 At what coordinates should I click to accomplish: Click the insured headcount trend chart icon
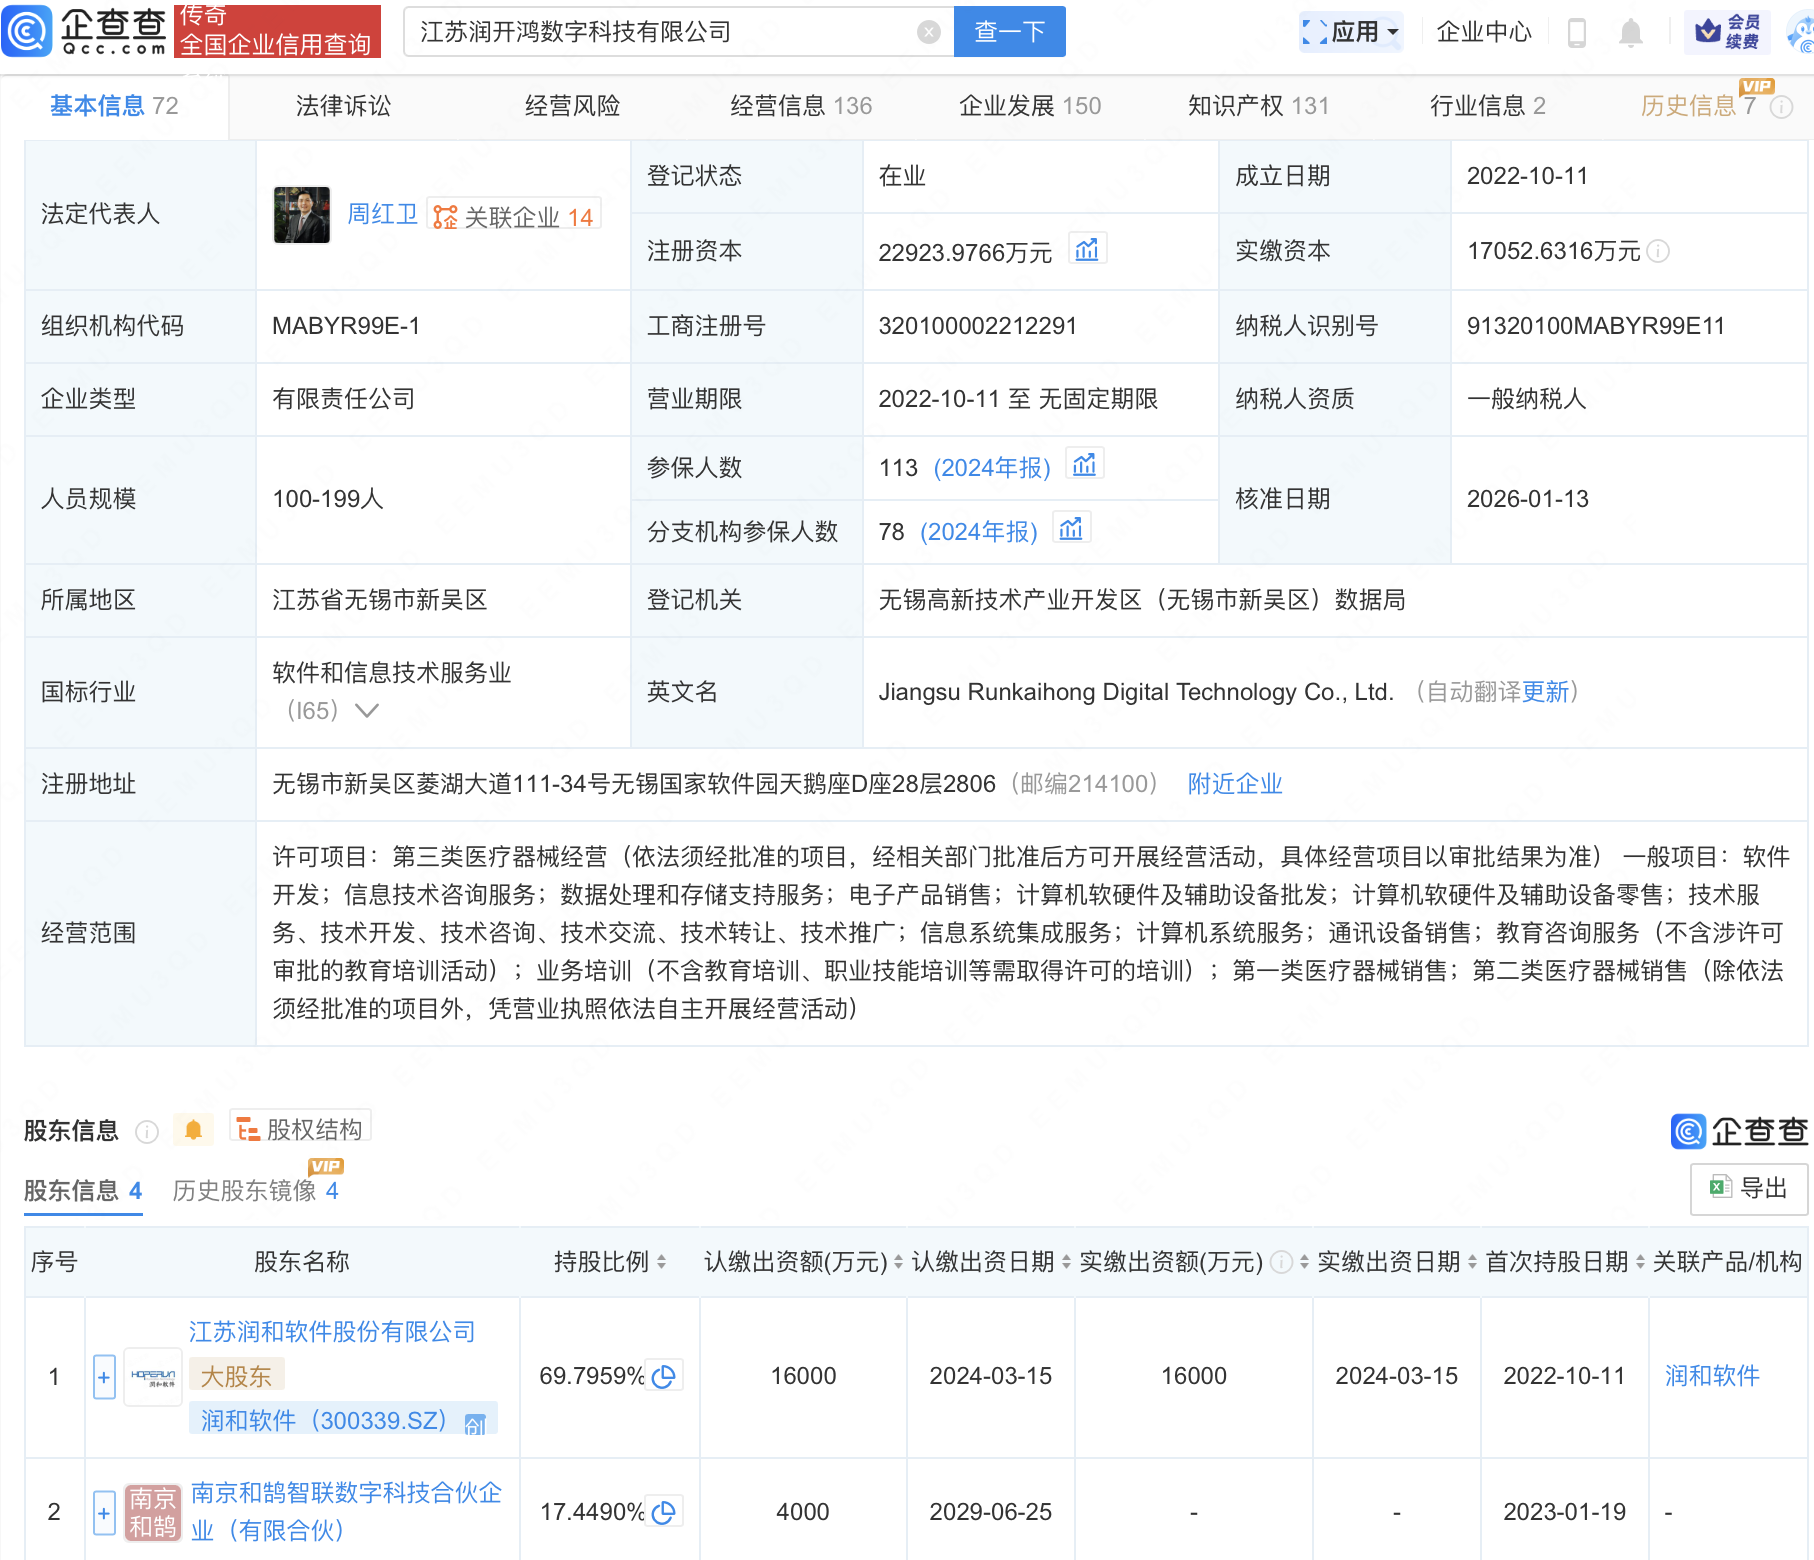(x=1084, y=466)
